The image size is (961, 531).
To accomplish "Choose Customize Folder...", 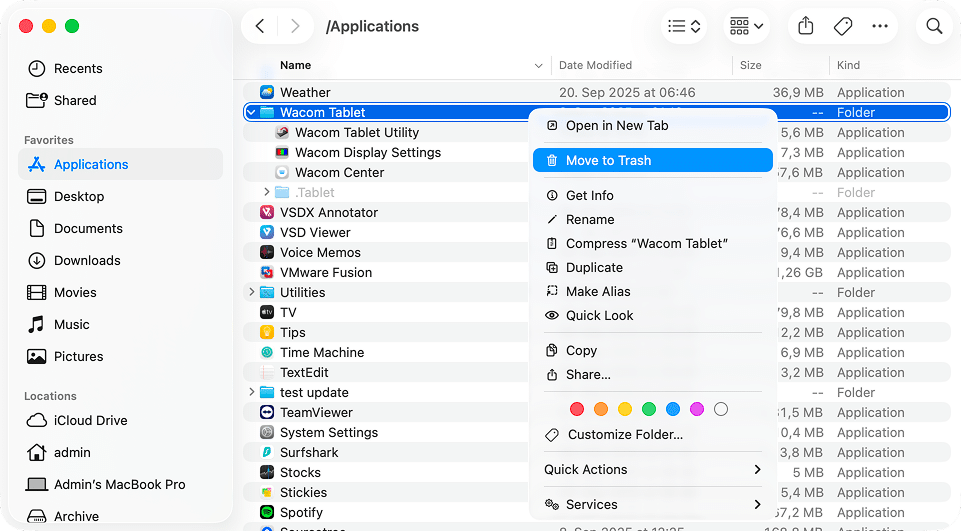I will pyautogui.click(x=653, y=435).
